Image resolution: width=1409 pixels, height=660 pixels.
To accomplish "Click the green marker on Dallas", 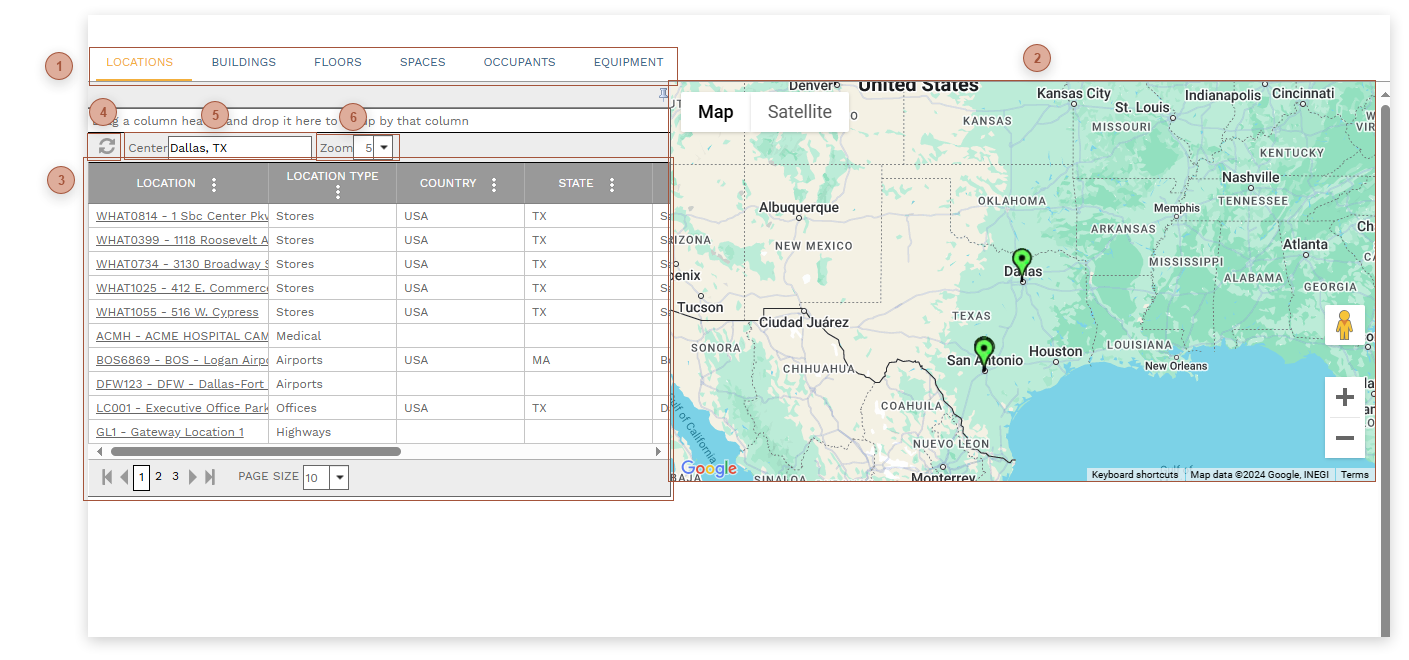I will pos(1021,262).
